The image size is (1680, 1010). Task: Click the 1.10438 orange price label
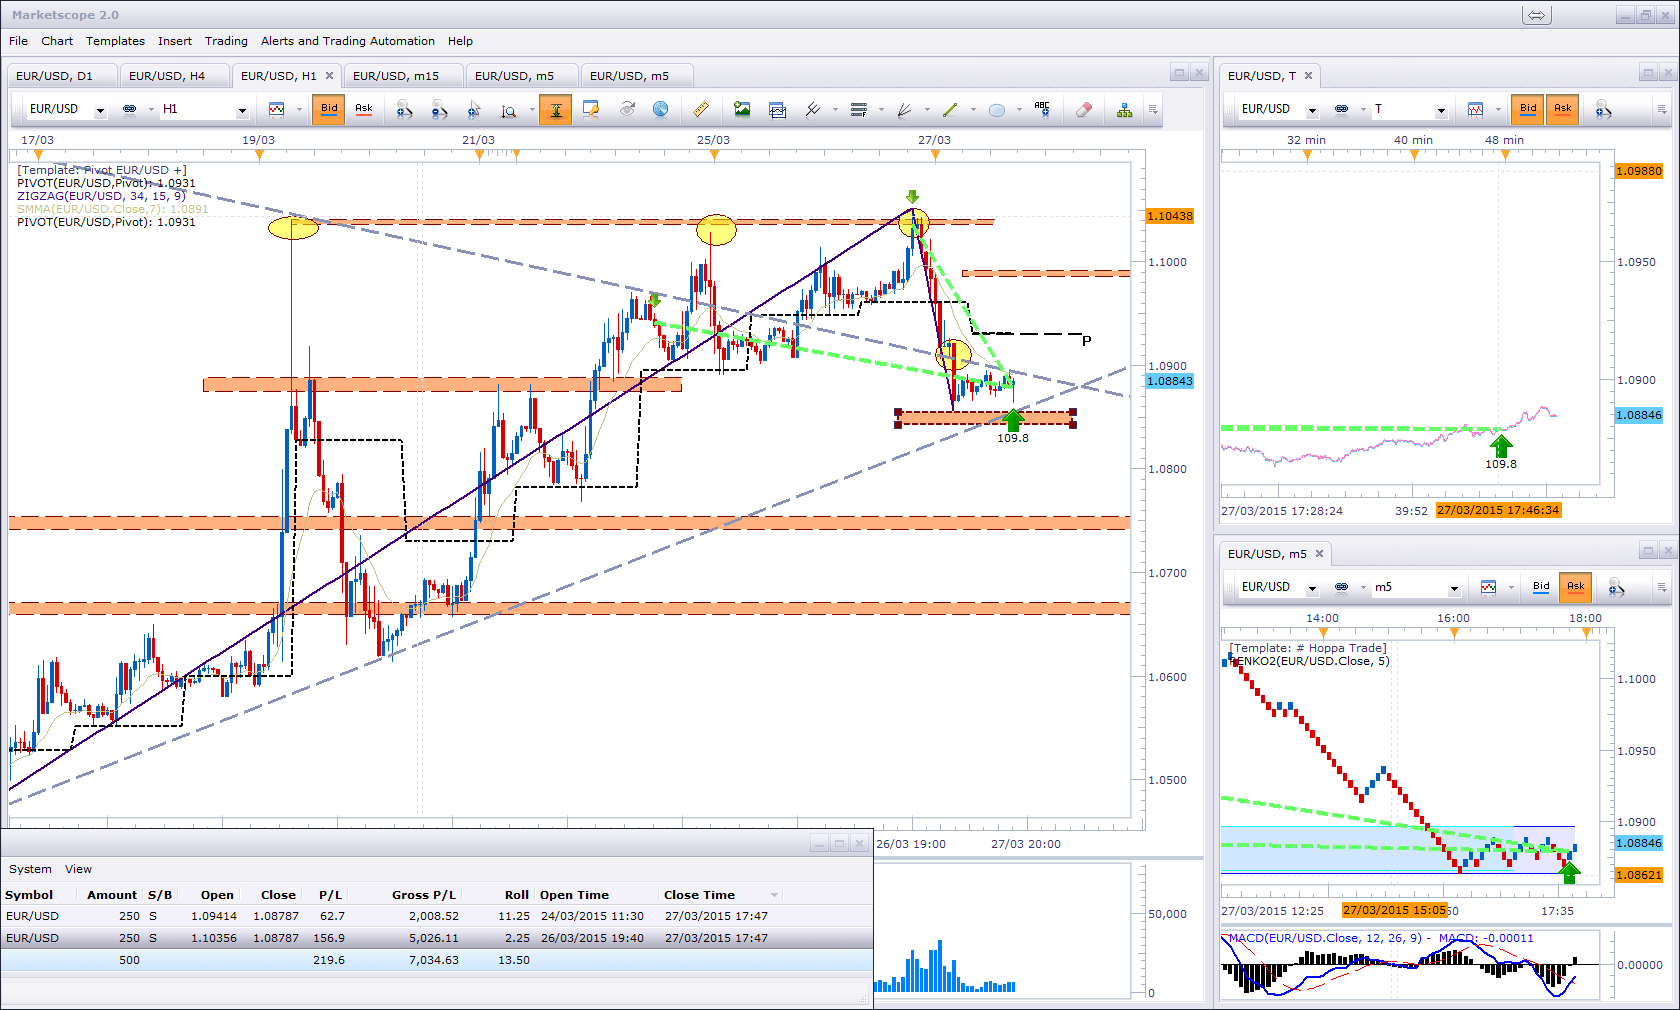tap(1169, 216)
